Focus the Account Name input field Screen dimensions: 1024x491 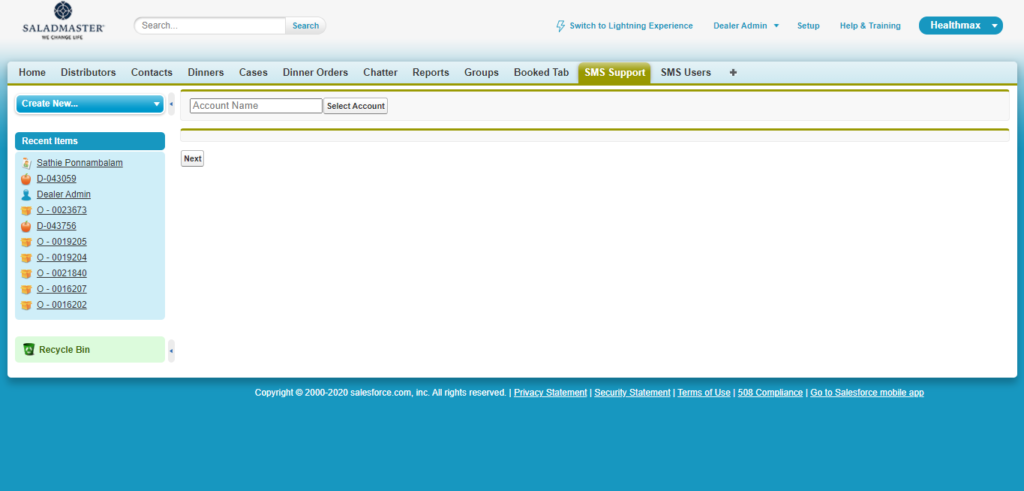coord(256,106)
